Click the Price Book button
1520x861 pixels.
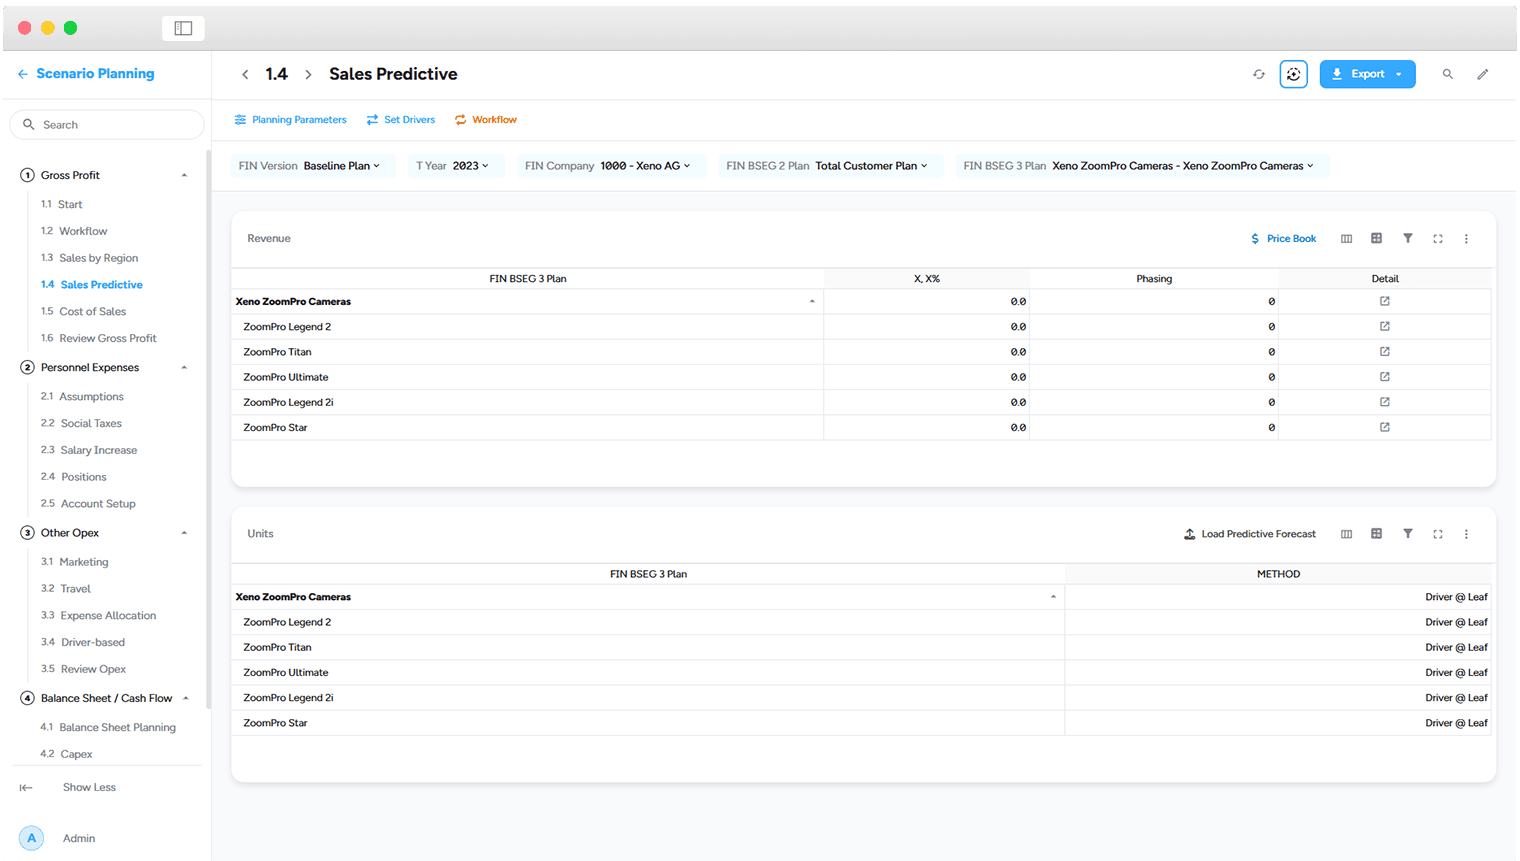pos(1283,239)
